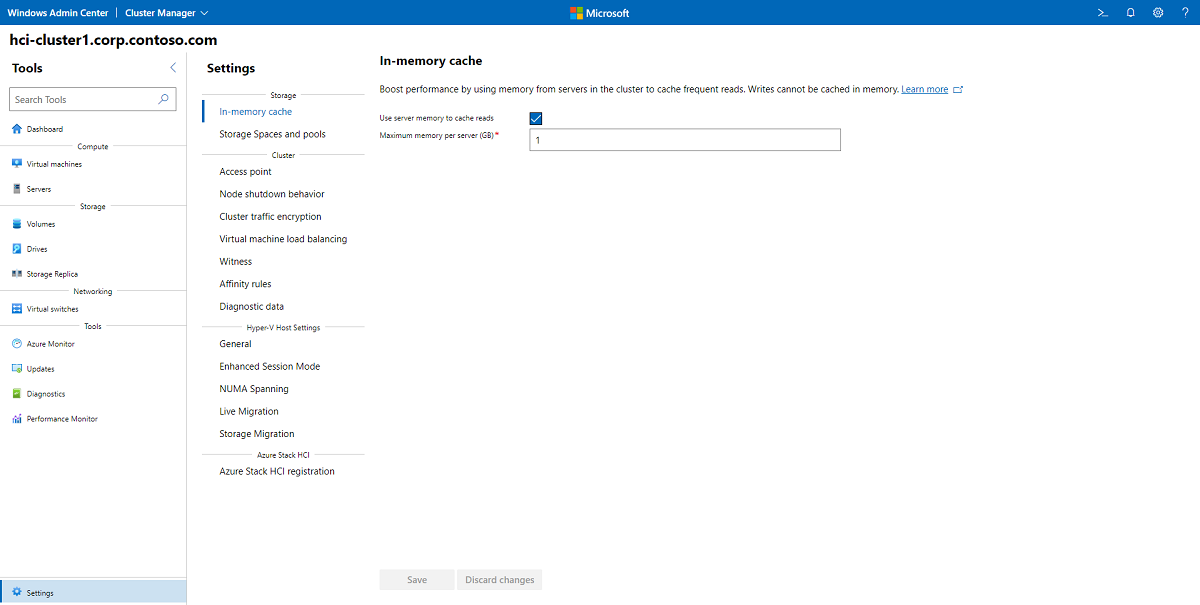This screenshot has height=605, width=1200.
Task: Open the notifications bell
Action: [x=1130, y=13]
